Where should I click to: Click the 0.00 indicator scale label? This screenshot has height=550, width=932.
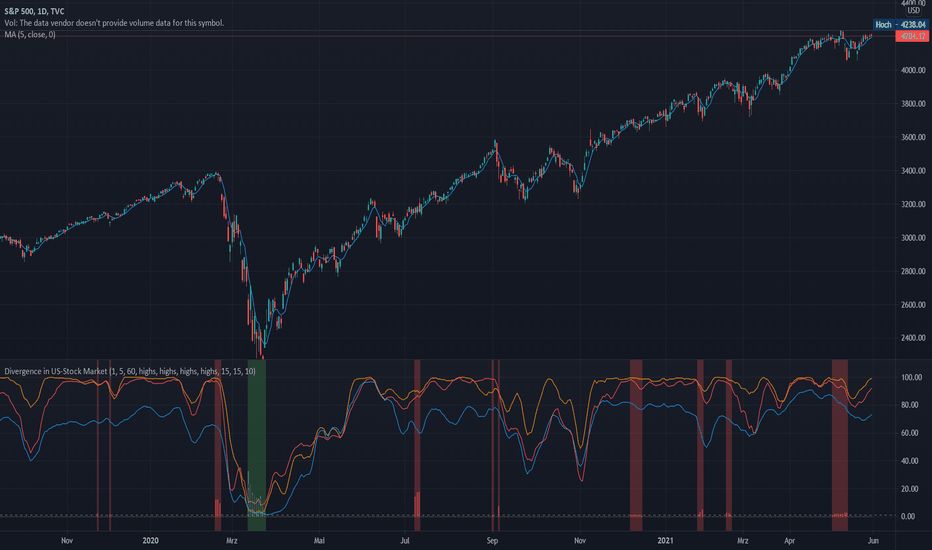(x=908, y=516)
